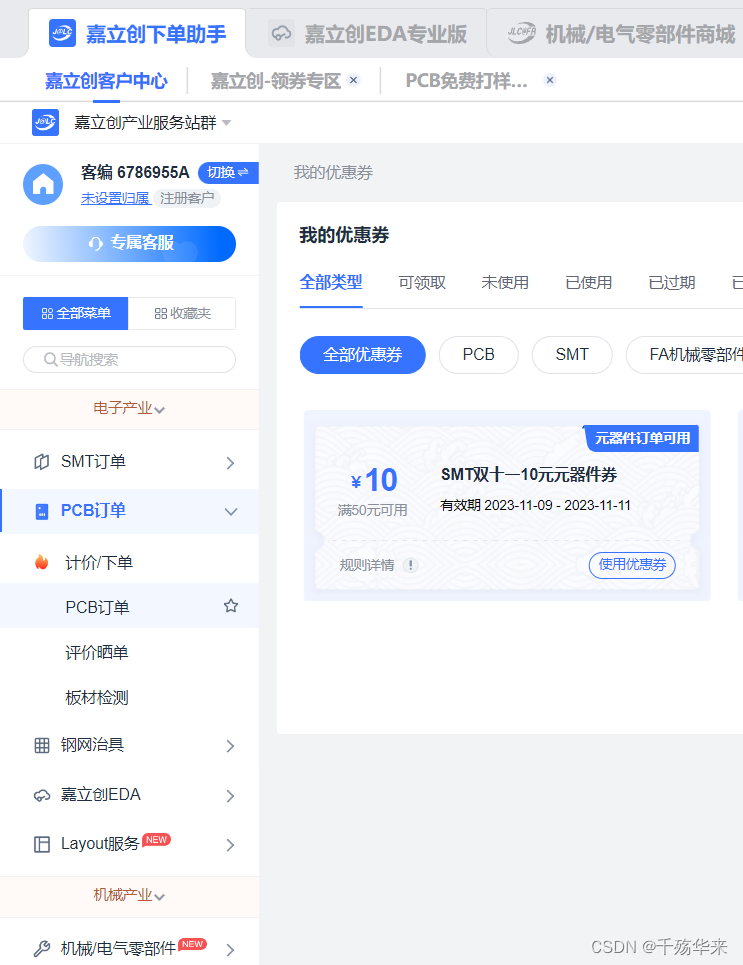This screenshot has height=965, width=743.
Task: Filter coupons by SMT pill
Action: pyautogui.click(x=572, y=354)
